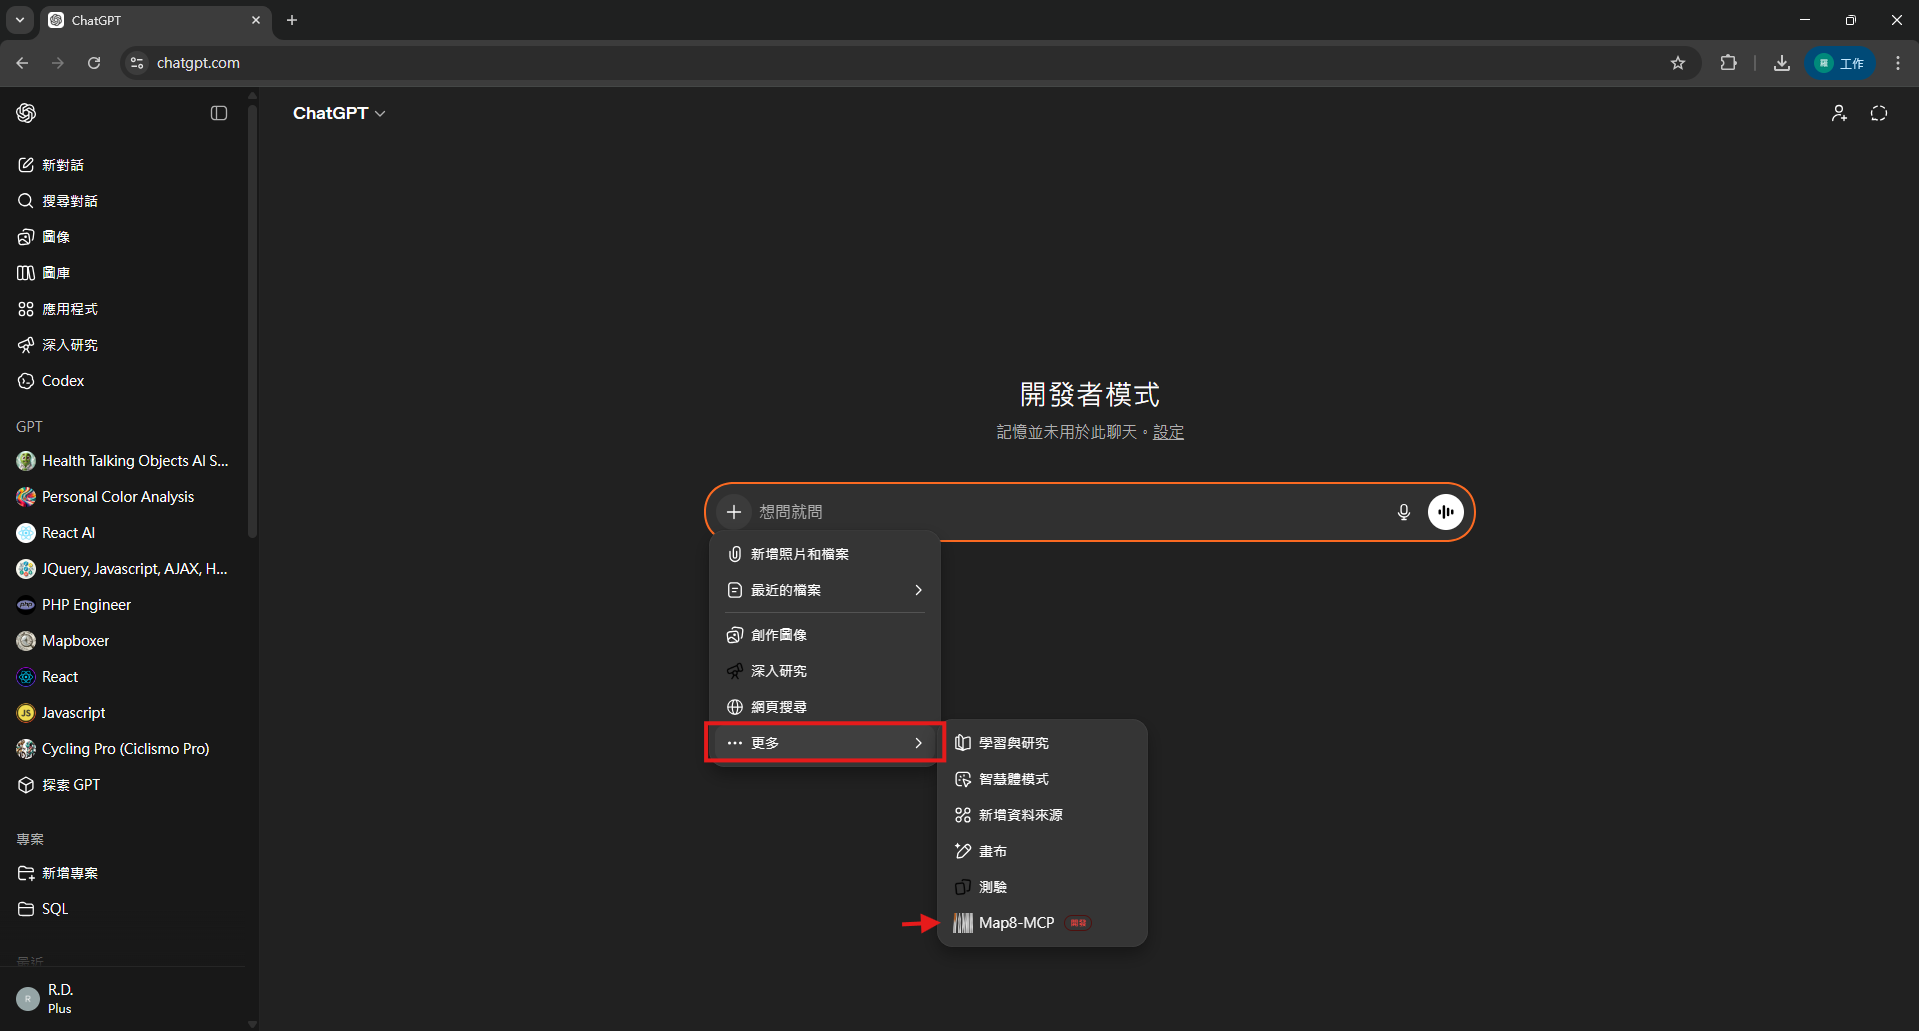Open the R.D. Plus account menu
Image resolution: width=1919 pixels, height=1031 pixels.
click(122, 998)
